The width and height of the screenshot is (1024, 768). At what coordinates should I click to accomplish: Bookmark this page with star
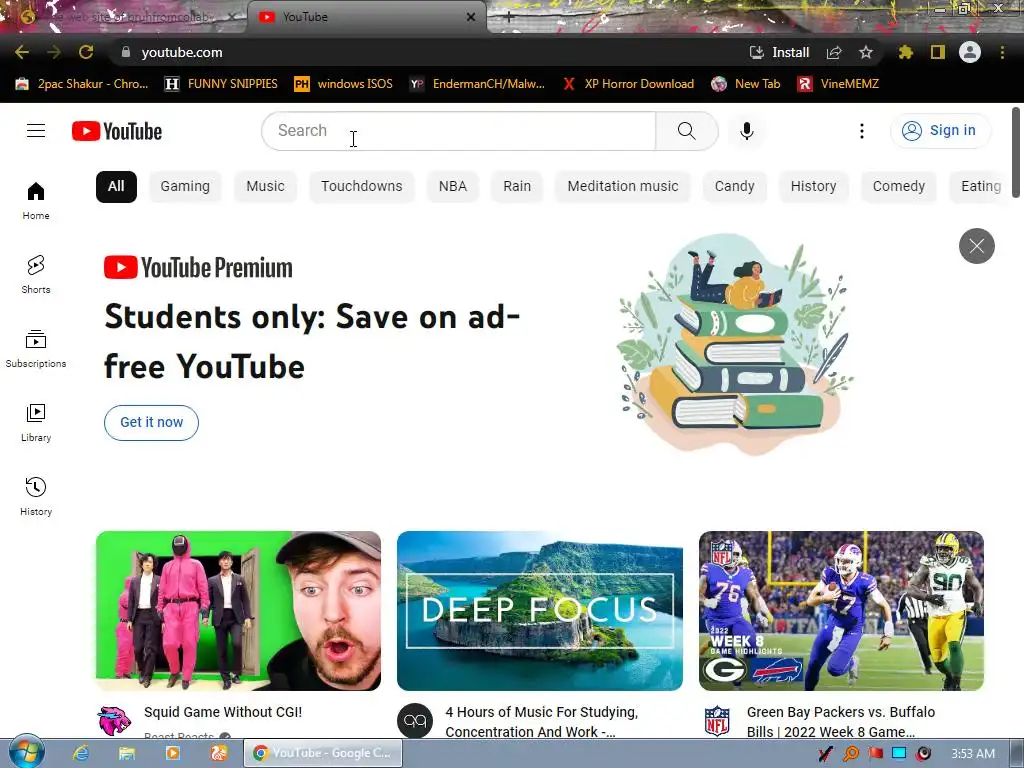865,52
